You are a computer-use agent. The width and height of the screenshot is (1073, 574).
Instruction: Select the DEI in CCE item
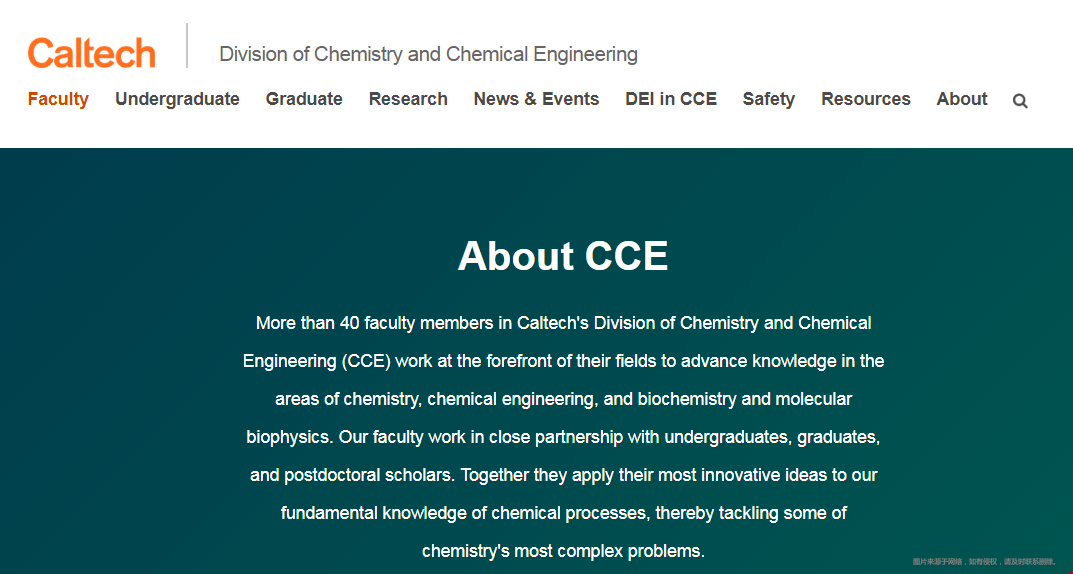point(671,99)
